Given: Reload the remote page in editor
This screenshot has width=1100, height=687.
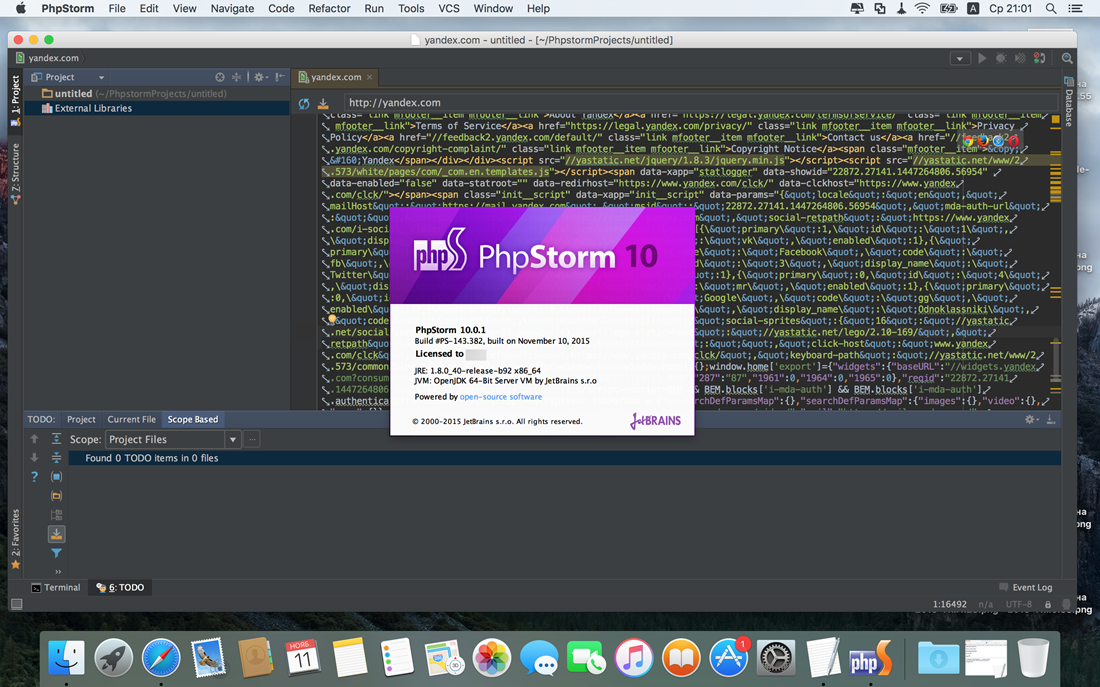Looking at the screenshot, I should pyautogui.click(x=304, y=103).
